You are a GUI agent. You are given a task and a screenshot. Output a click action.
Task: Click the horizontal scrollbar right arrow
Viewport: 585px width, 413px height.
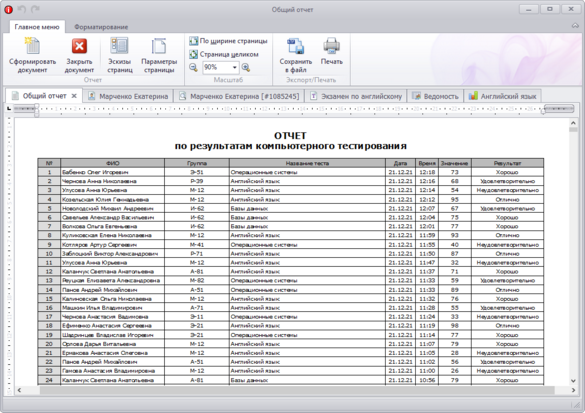(573, 390)
